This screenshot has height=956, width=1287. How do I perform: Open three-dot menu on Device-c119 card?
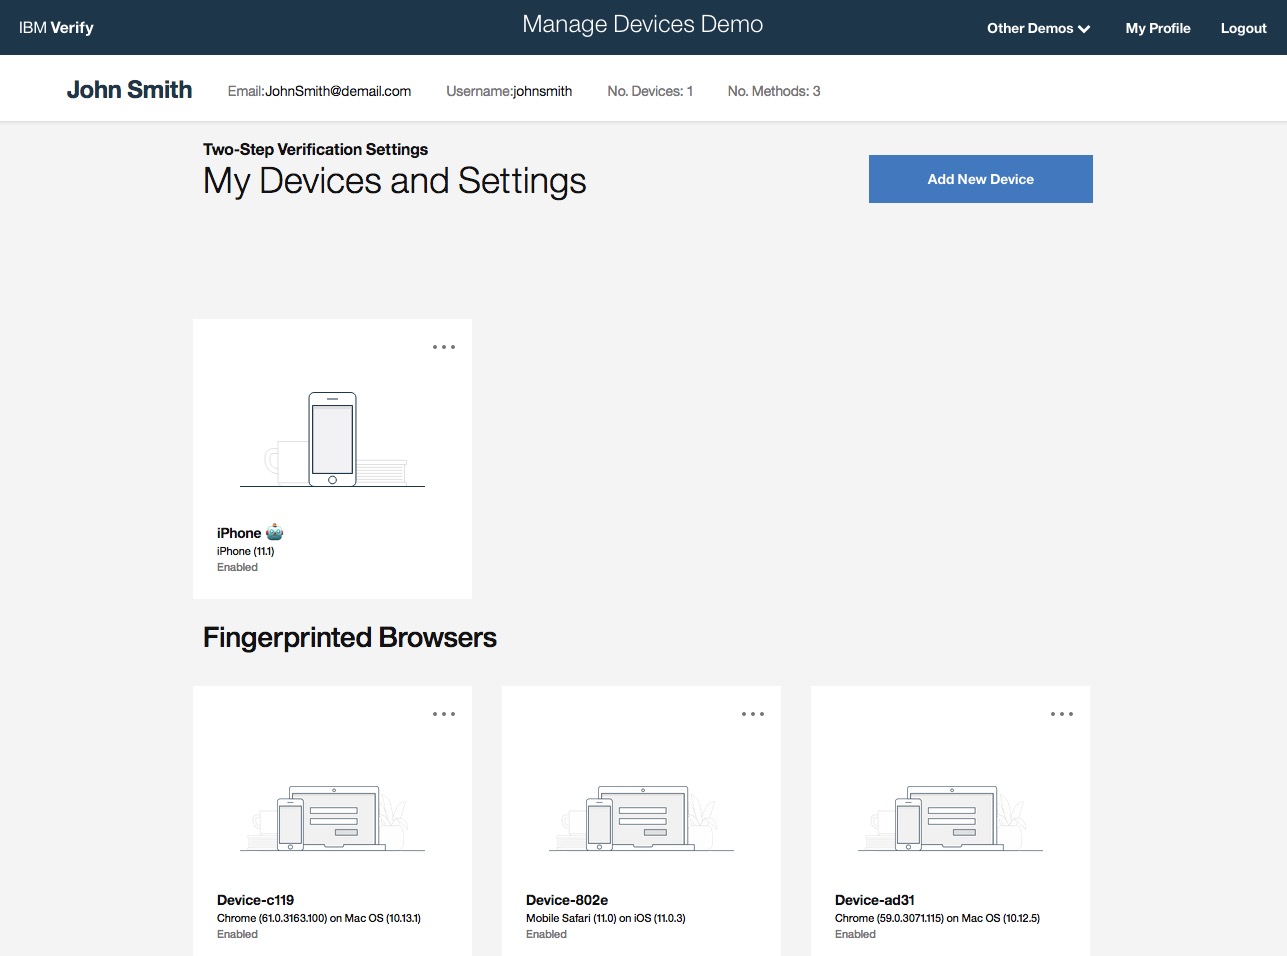[444, 714]
